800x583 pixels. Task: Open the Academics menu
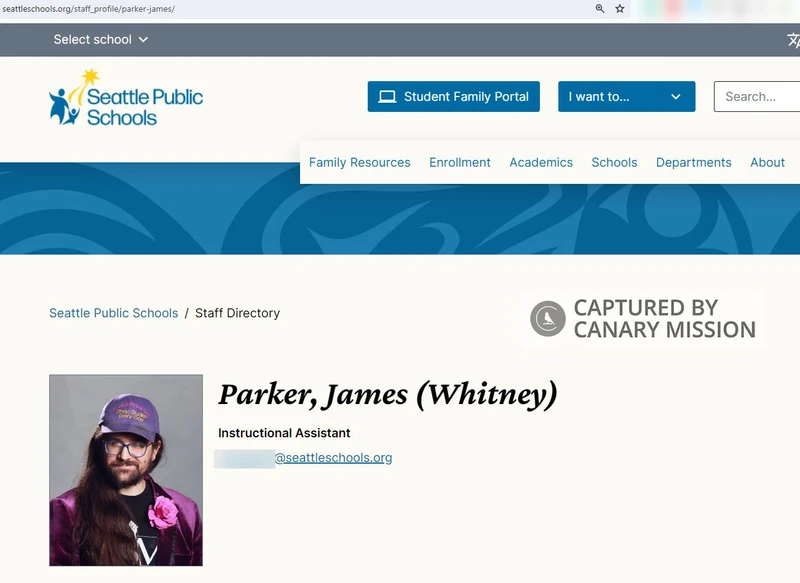tap(541, 162)
